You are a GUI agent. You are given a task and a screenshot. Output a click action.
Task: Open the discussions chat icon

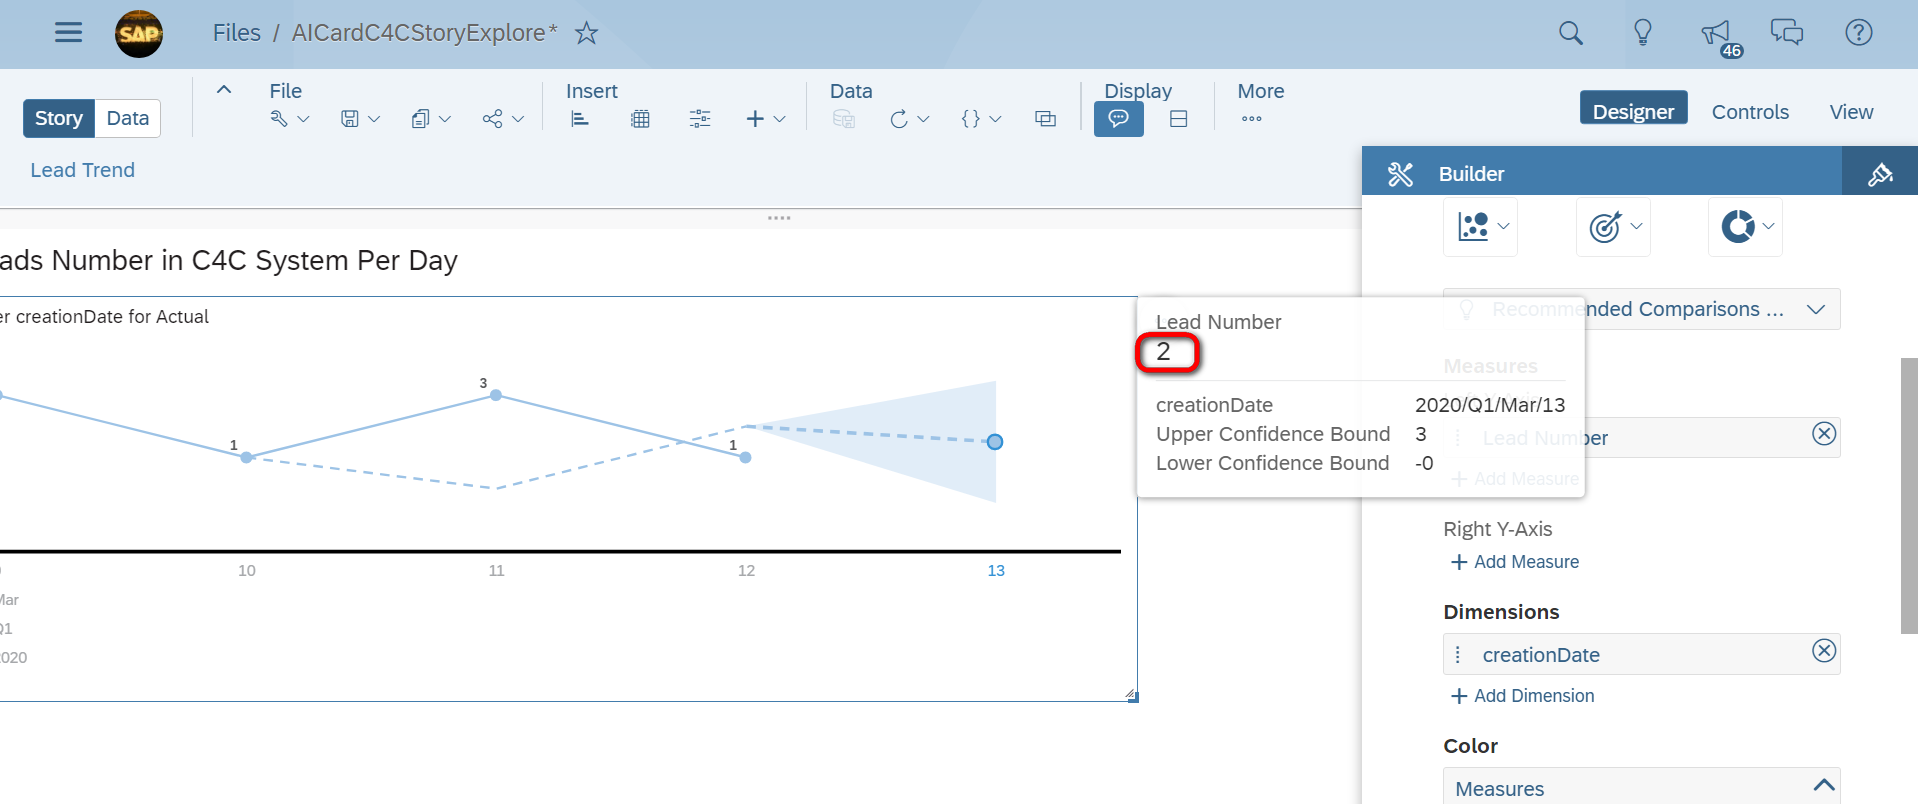point(1787,33)
